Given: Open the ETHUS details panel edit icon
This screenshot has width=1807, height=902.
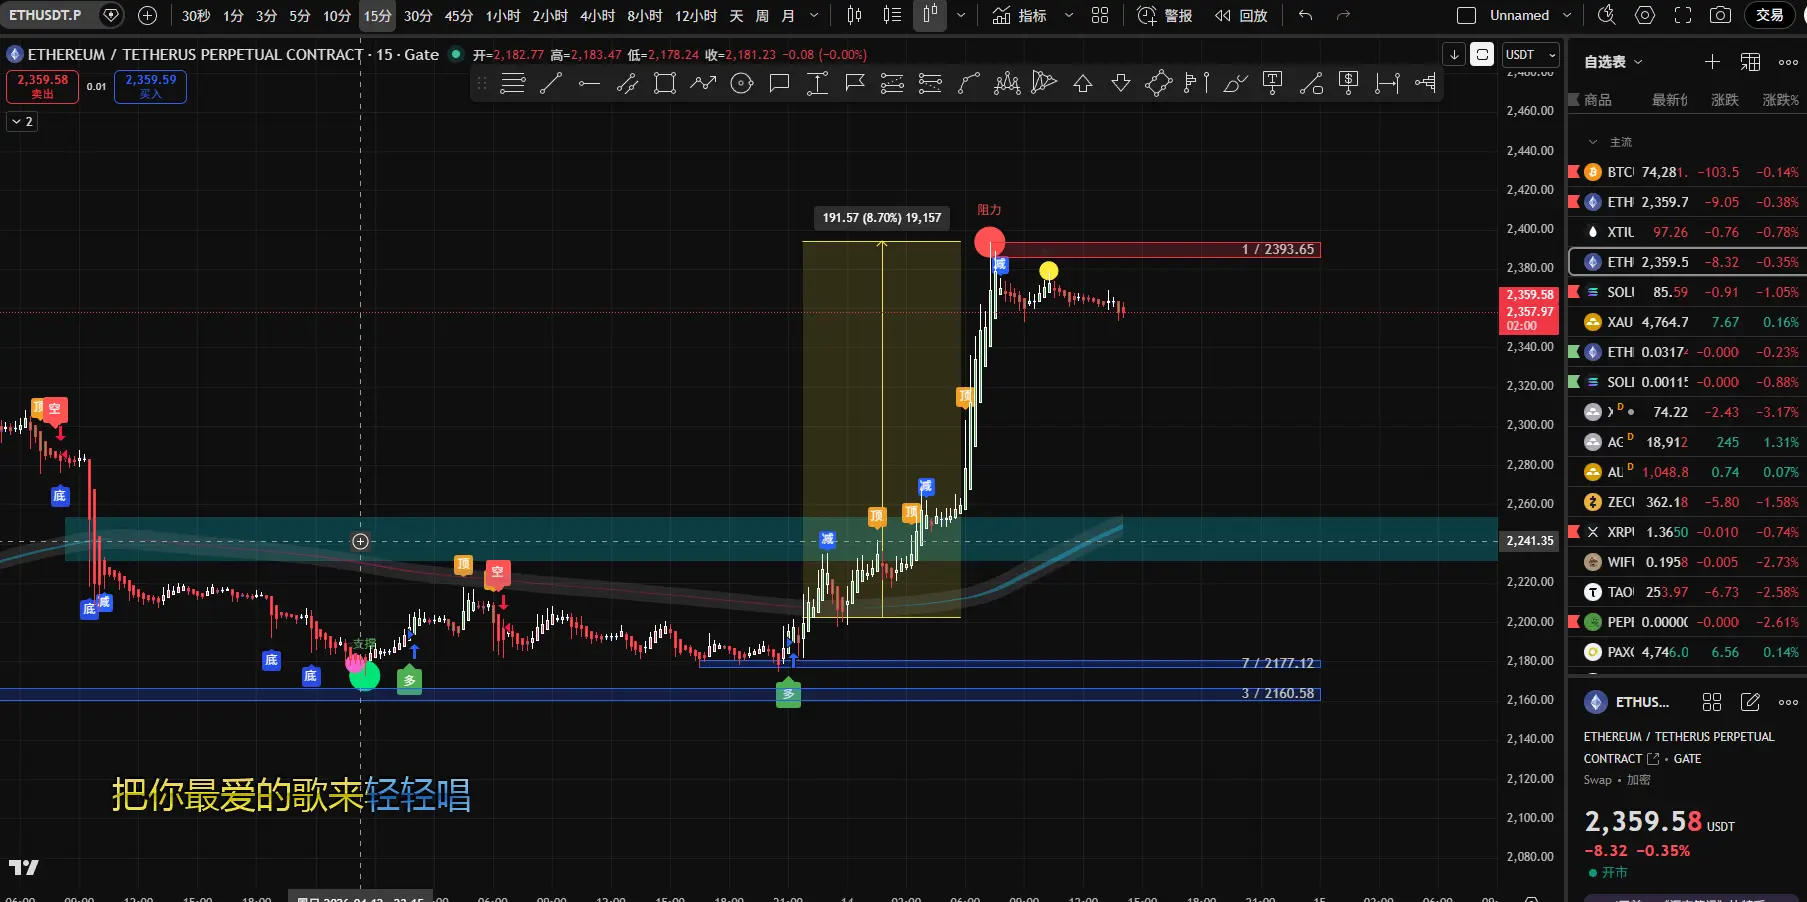Looking at the screenshot, I should coord(1750,702).
